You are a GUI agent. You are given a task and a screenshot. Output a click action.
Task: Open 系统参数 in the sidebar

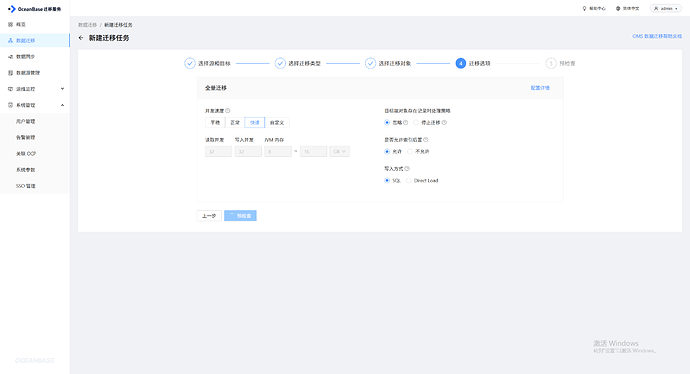coord(26,170)
